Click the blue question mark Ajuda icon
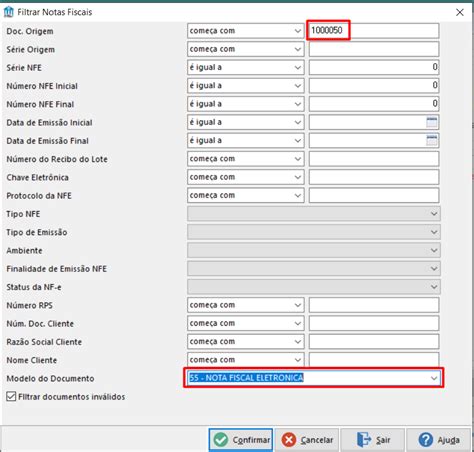Viewport: 474px width, 452px height. [426, 440]
